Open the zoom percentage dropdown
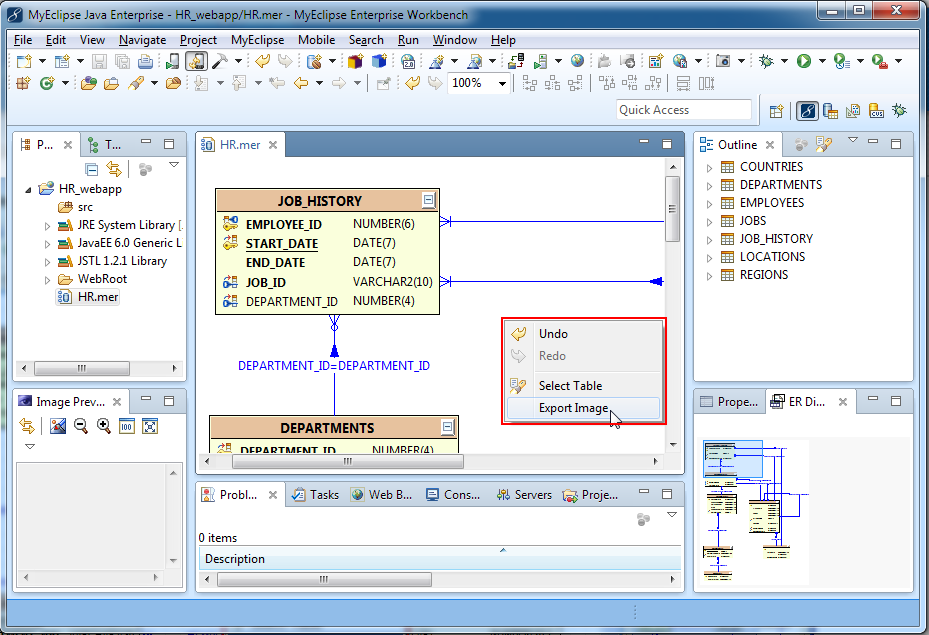929x635 pixels. (502, 83)
